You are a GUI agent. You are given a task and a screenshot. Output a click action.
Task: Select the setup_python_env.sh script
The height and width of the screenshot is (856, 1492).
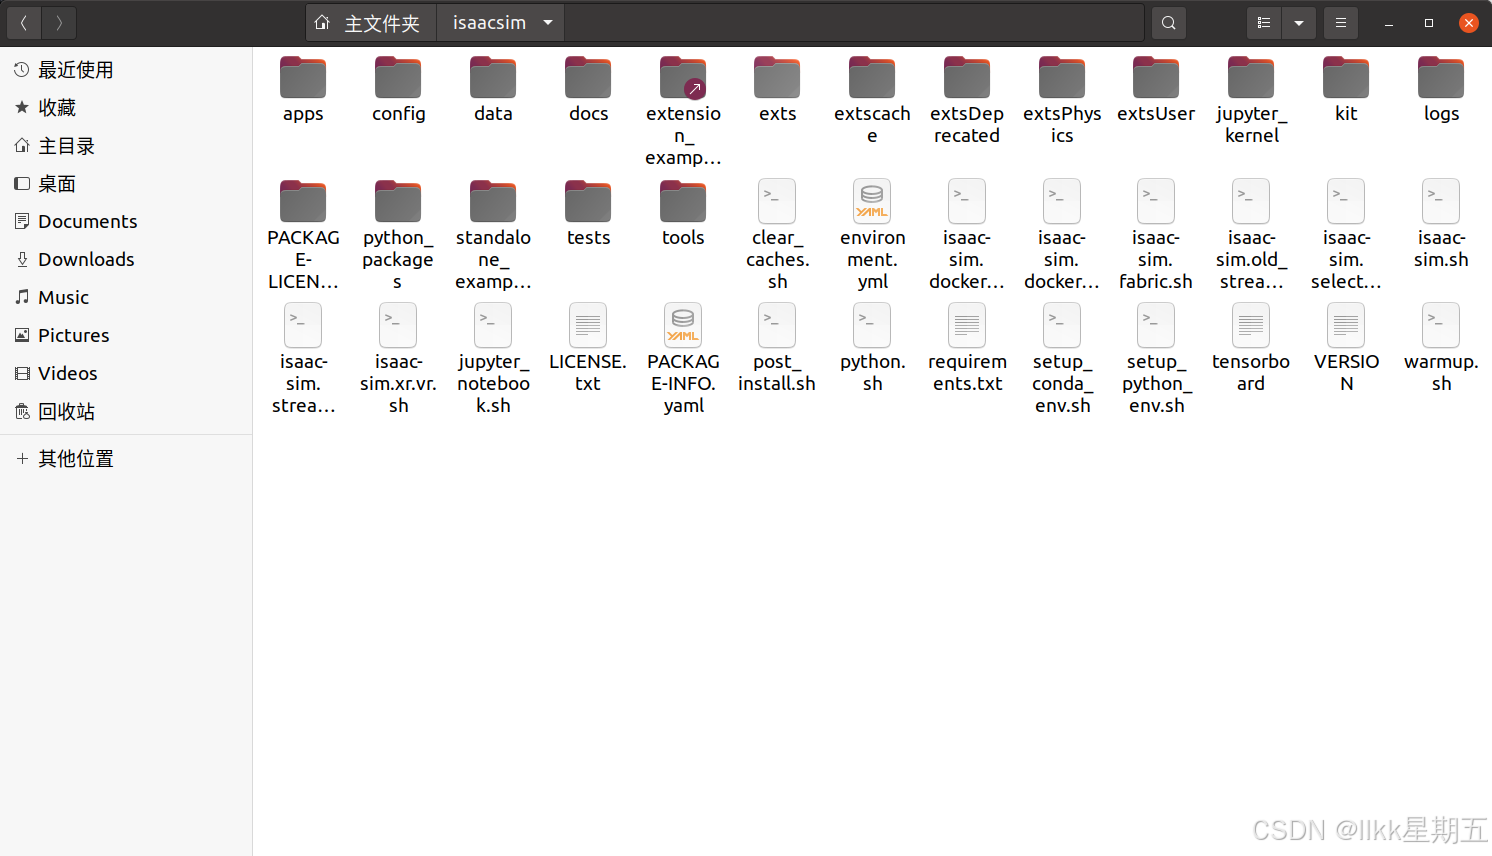(1156, 359)
